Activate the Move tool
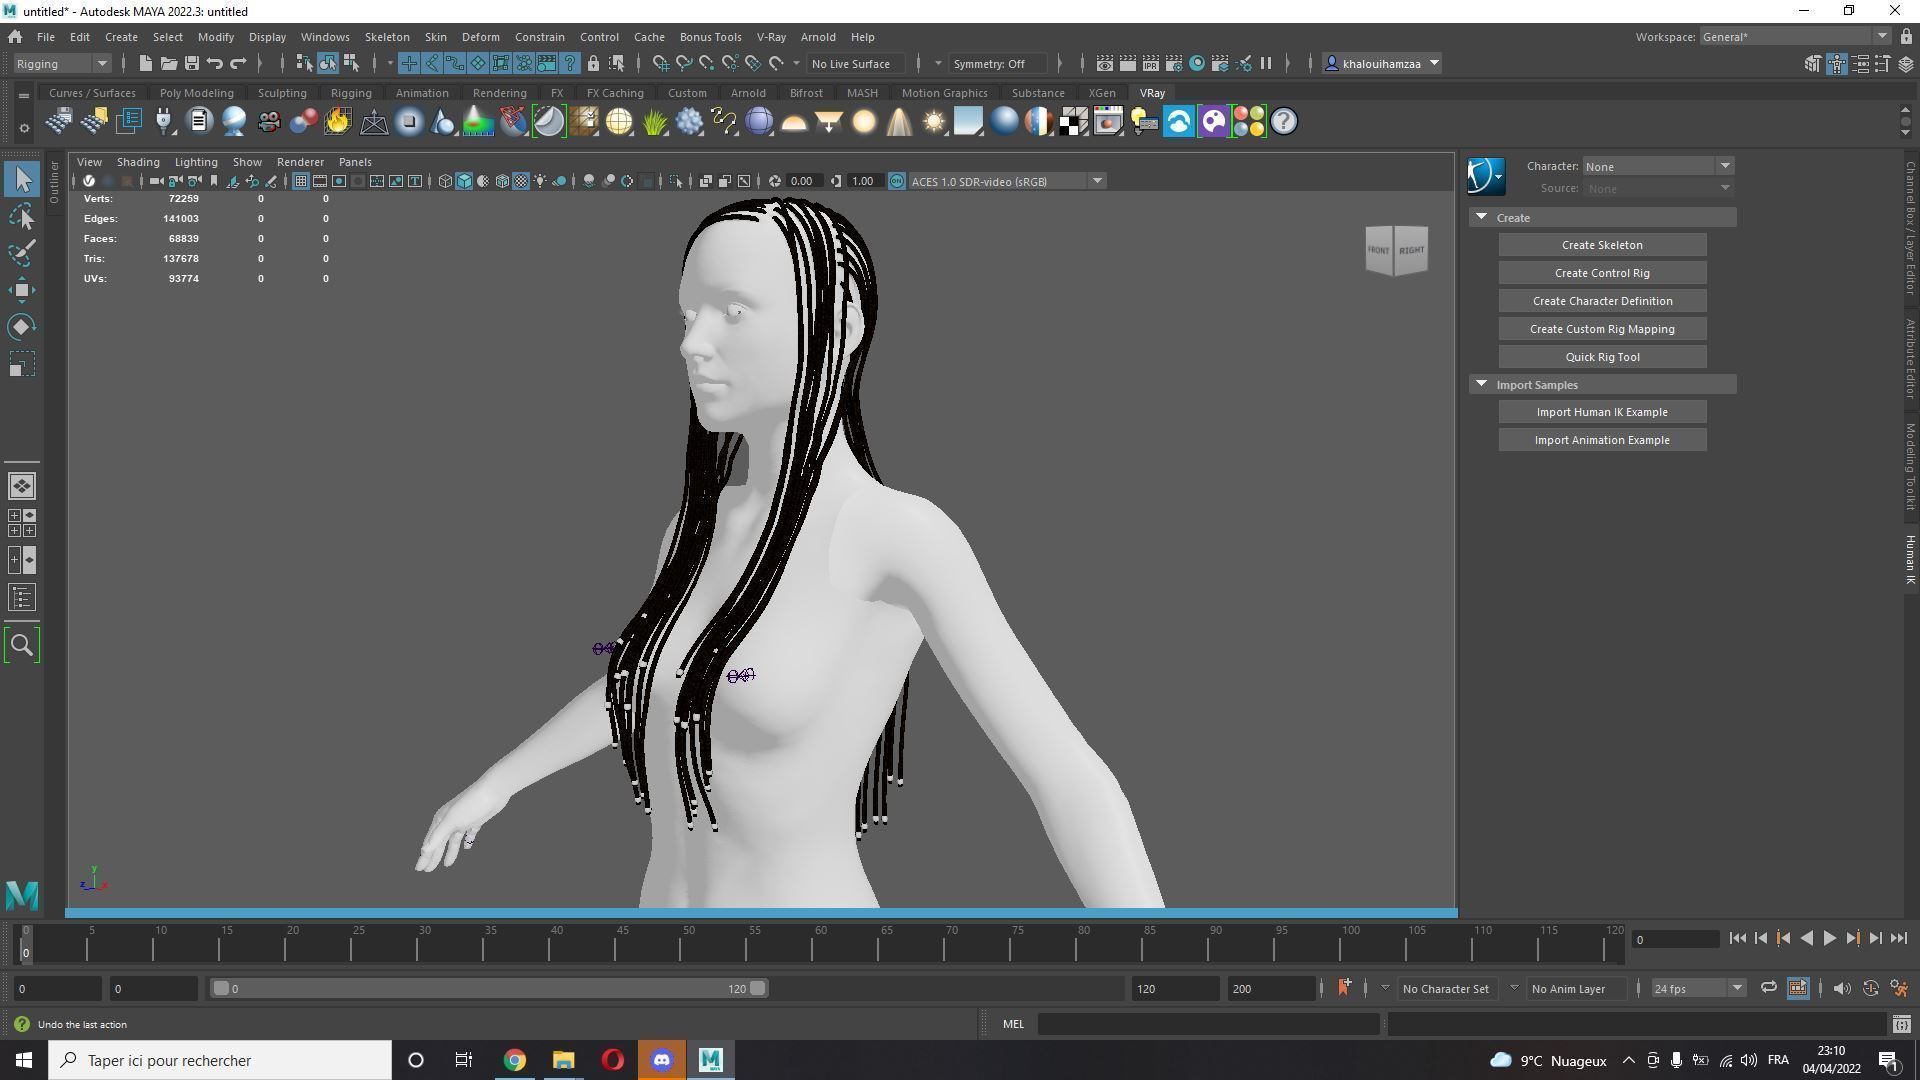Viewport: 1920px width, 1080px height. 22,290
